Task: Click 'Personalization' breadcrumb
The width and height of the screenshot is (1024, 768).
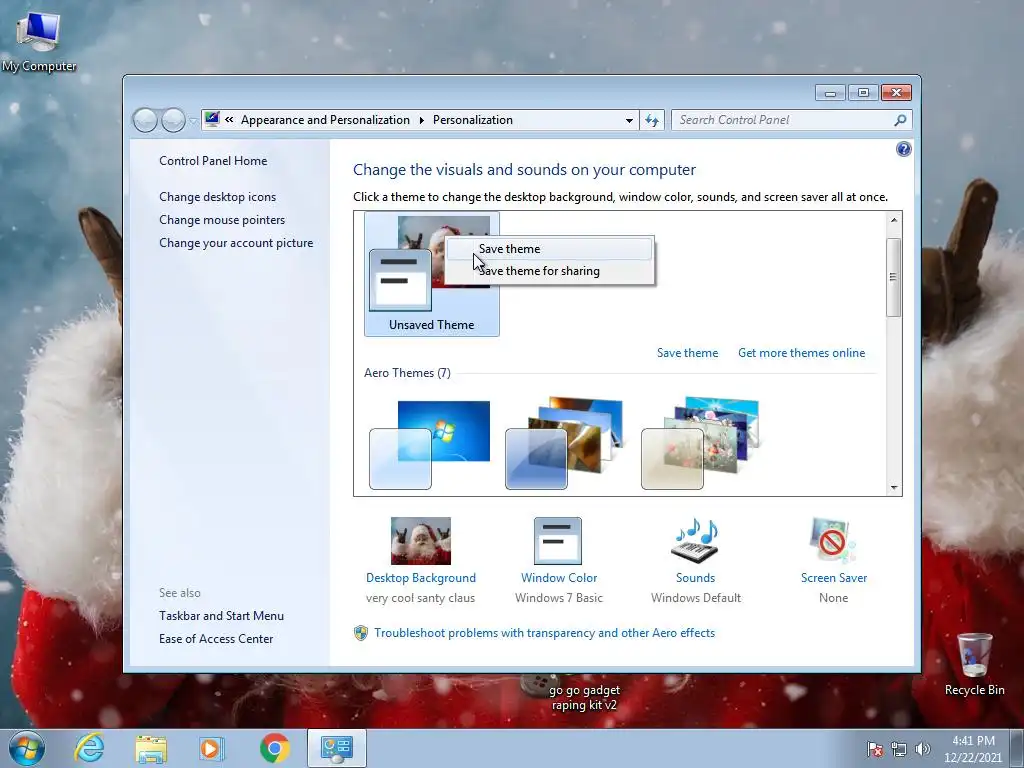Action: tap(473, 120)
